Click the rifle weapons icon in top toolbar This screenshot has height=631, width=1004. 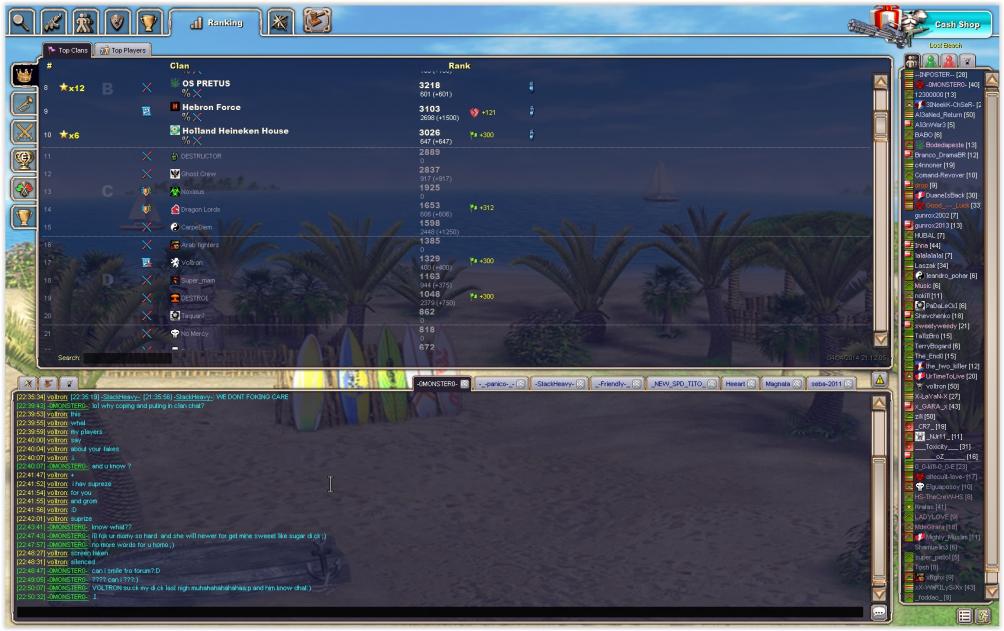[x=54, y=22]
